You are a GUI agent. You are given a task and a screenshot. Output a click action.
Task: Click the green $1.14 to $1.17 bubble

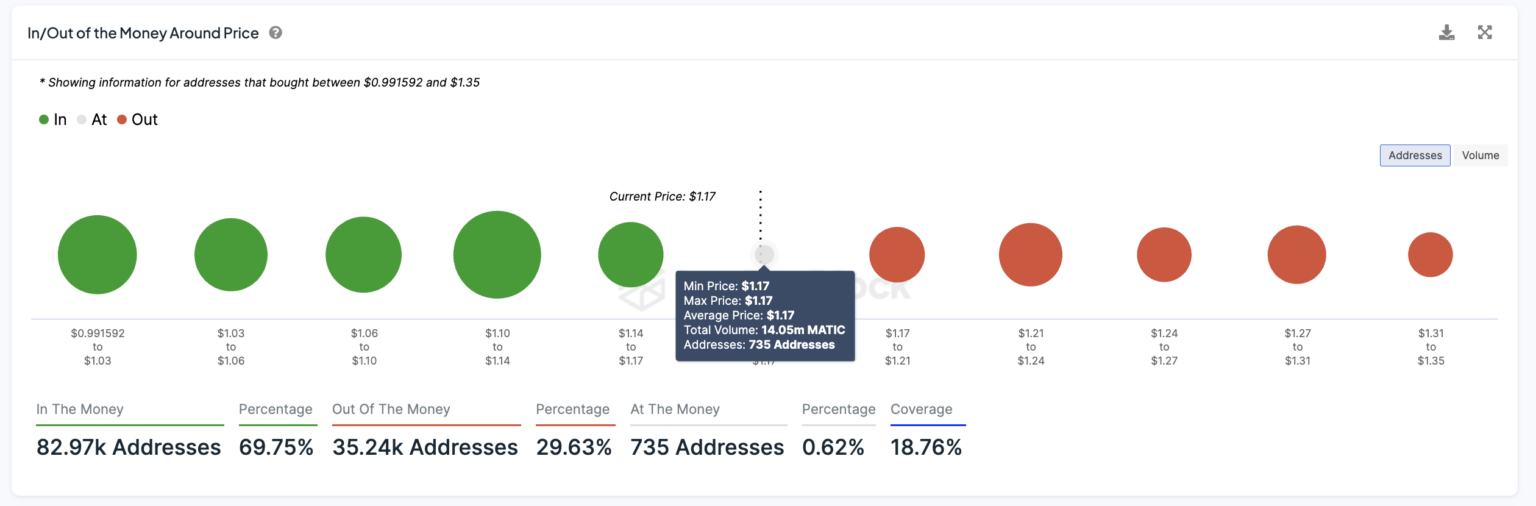[x=630, y=255]
